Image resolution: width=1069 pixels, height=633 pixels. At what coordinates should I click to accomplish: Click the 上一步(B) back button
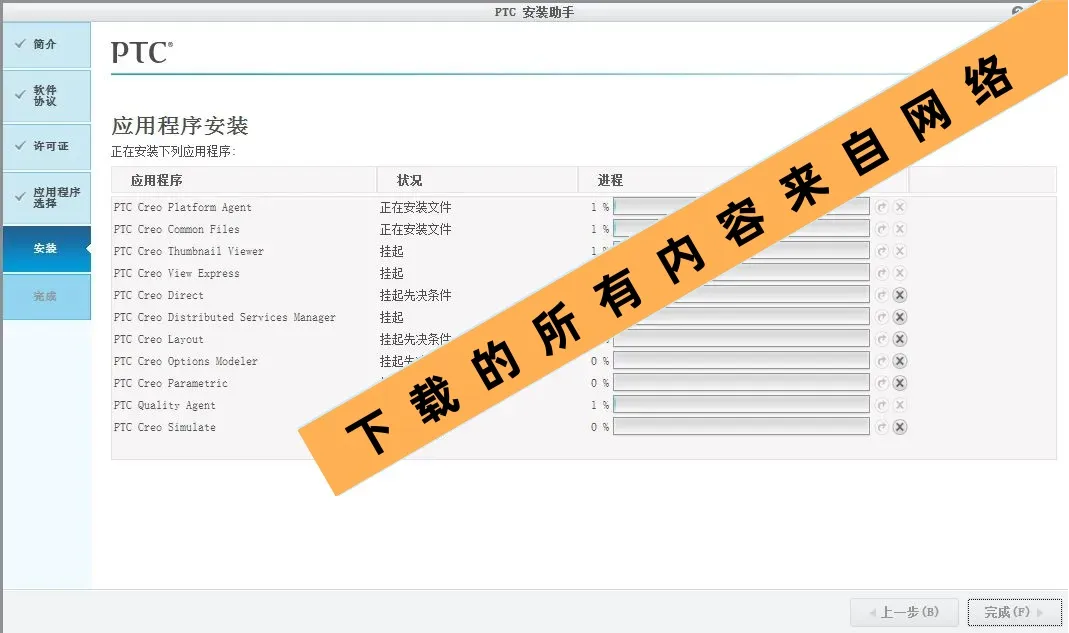click(904, 612)
